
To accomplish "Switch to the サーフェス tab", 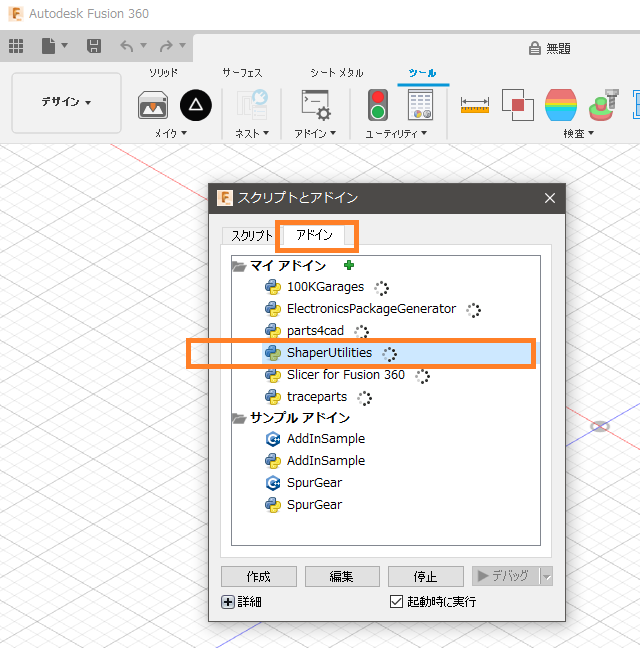I will 242,73.
